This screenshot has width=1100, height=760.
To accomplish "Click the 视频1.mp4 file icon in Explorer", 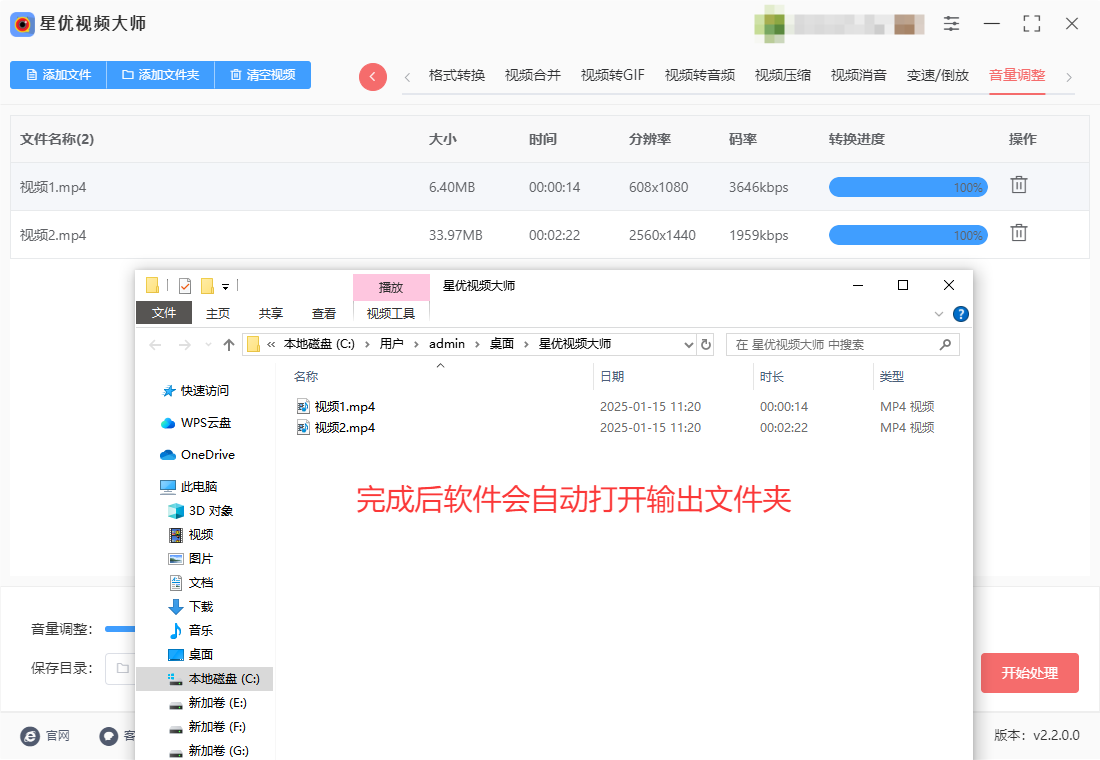I will pyautogui.click(x=303, y=406).
